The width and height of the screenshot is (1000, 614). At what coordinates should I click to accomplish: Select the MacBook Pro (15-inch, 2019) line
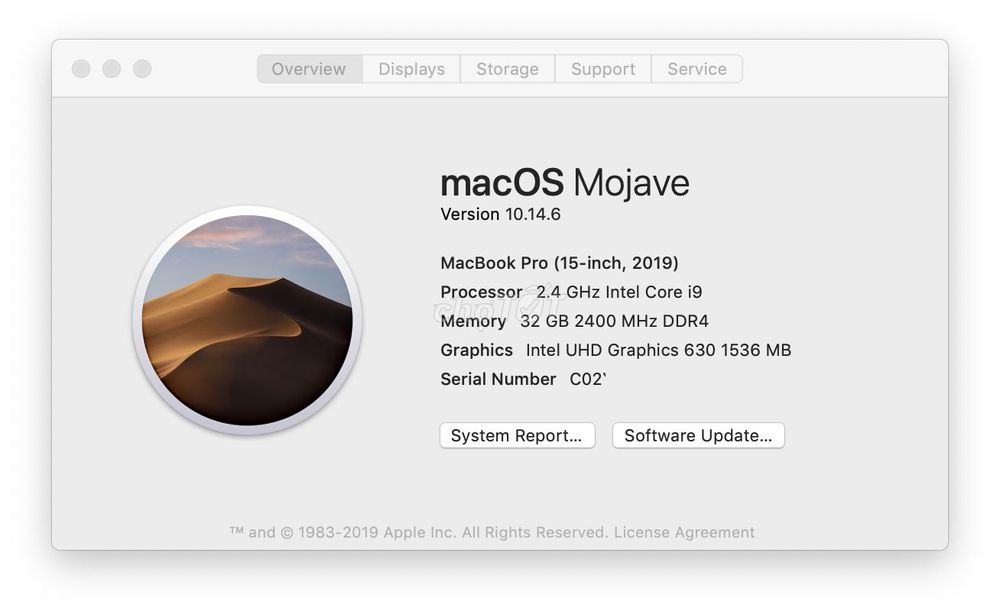point(559,263)
